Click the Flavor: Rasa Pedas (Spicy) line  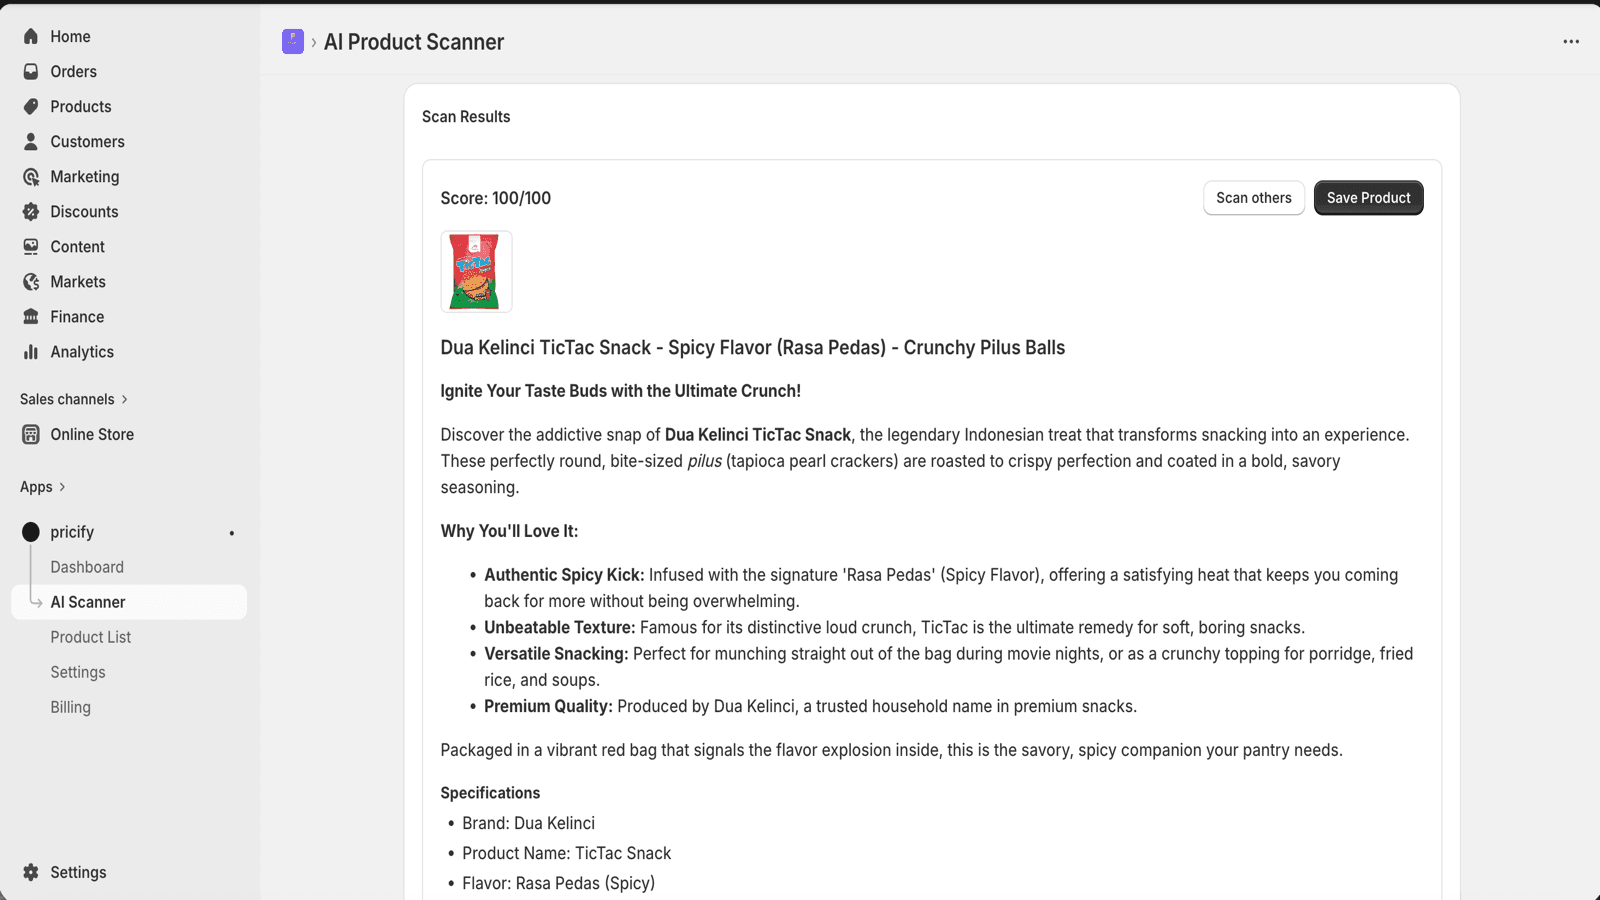[559, 883]
